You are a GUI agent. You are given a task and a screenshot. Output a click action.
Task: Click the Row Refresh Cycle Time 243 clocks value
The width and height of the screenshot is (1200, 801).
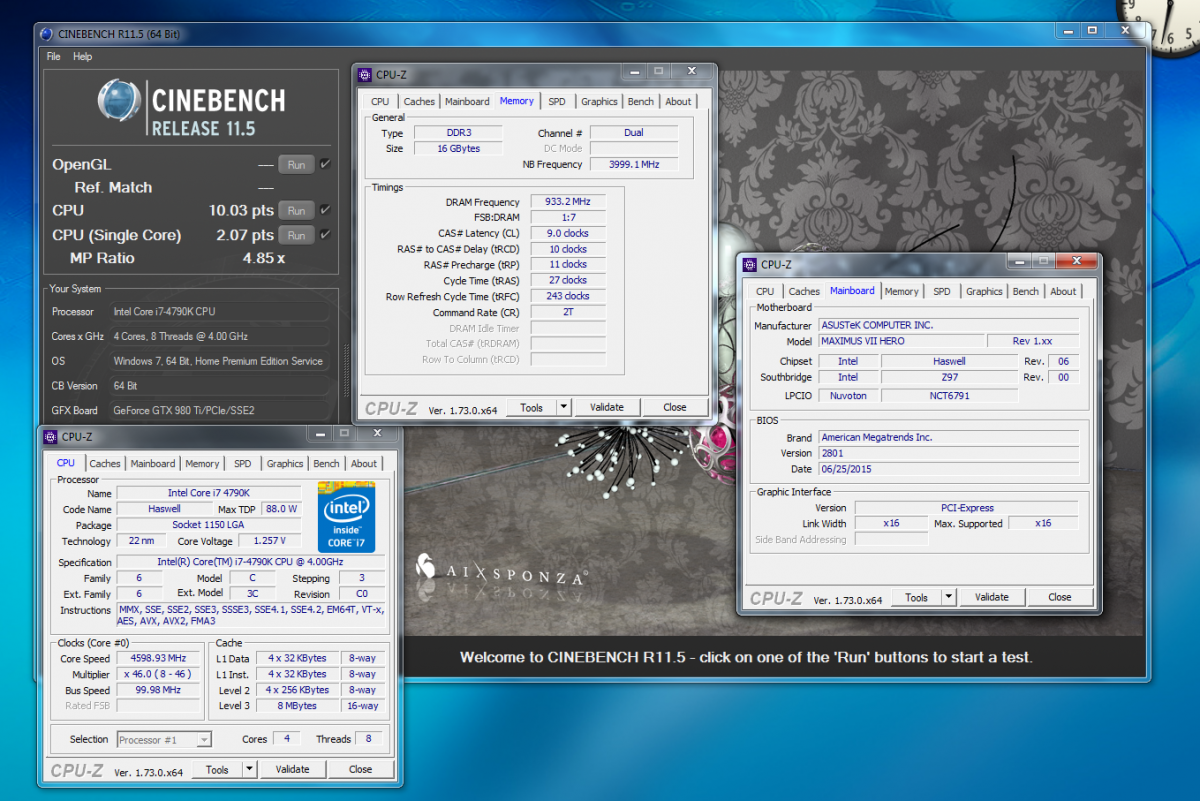click(567, 296)
